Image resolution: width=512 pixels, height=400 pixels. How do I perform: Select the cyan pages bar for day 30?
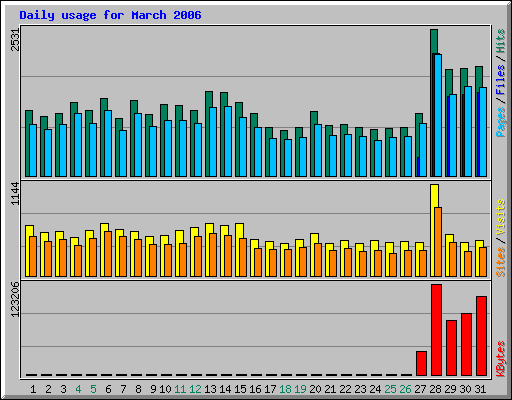point(468,131)
